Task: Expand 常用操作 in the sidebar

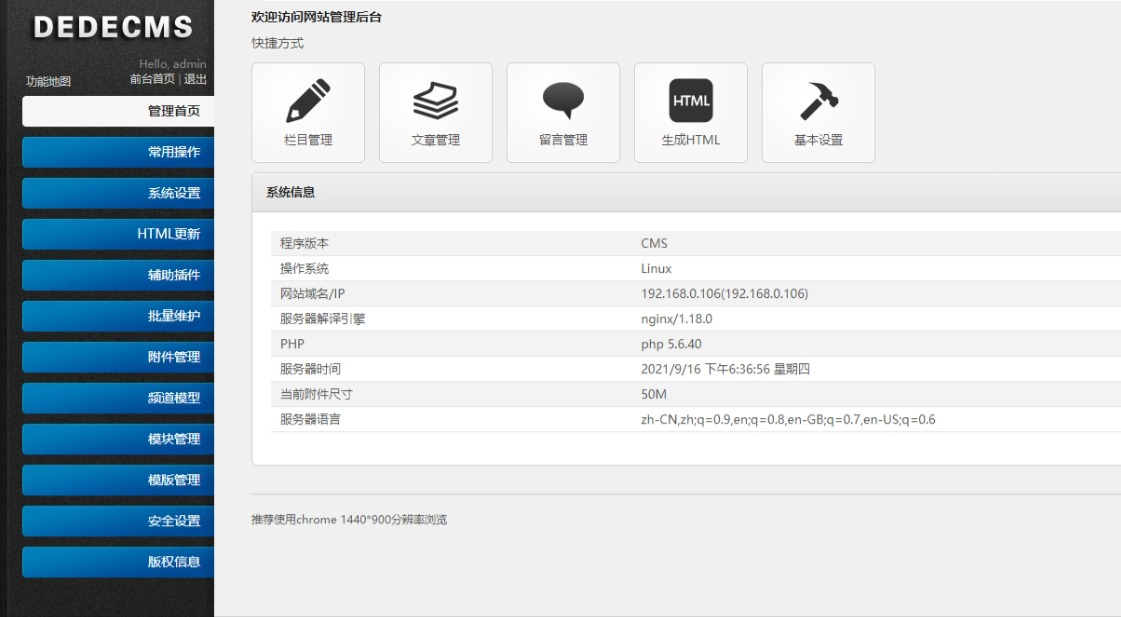Action: tap(116, 152)
